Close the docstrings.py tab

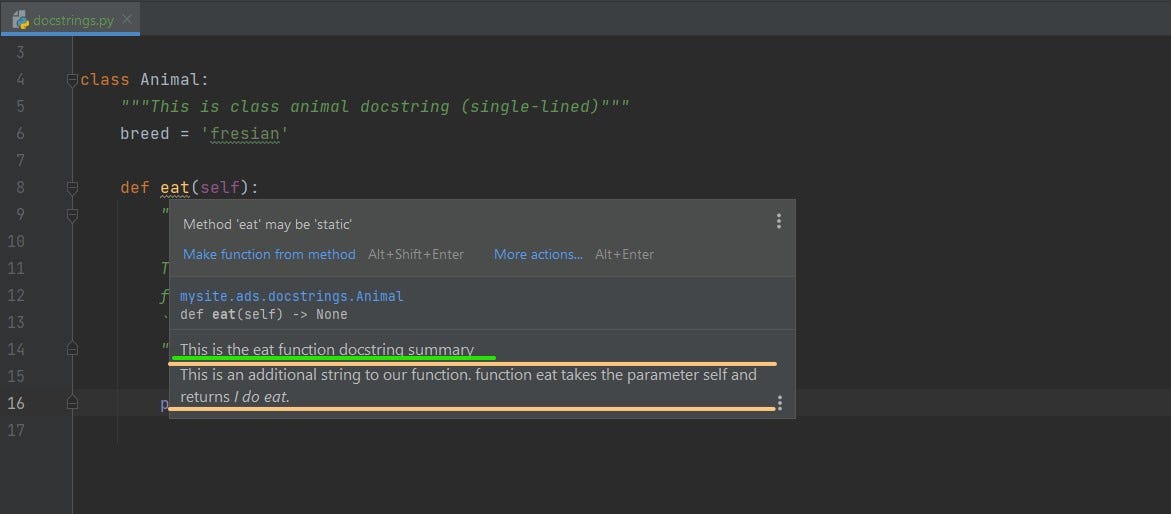tap(126, 19)
